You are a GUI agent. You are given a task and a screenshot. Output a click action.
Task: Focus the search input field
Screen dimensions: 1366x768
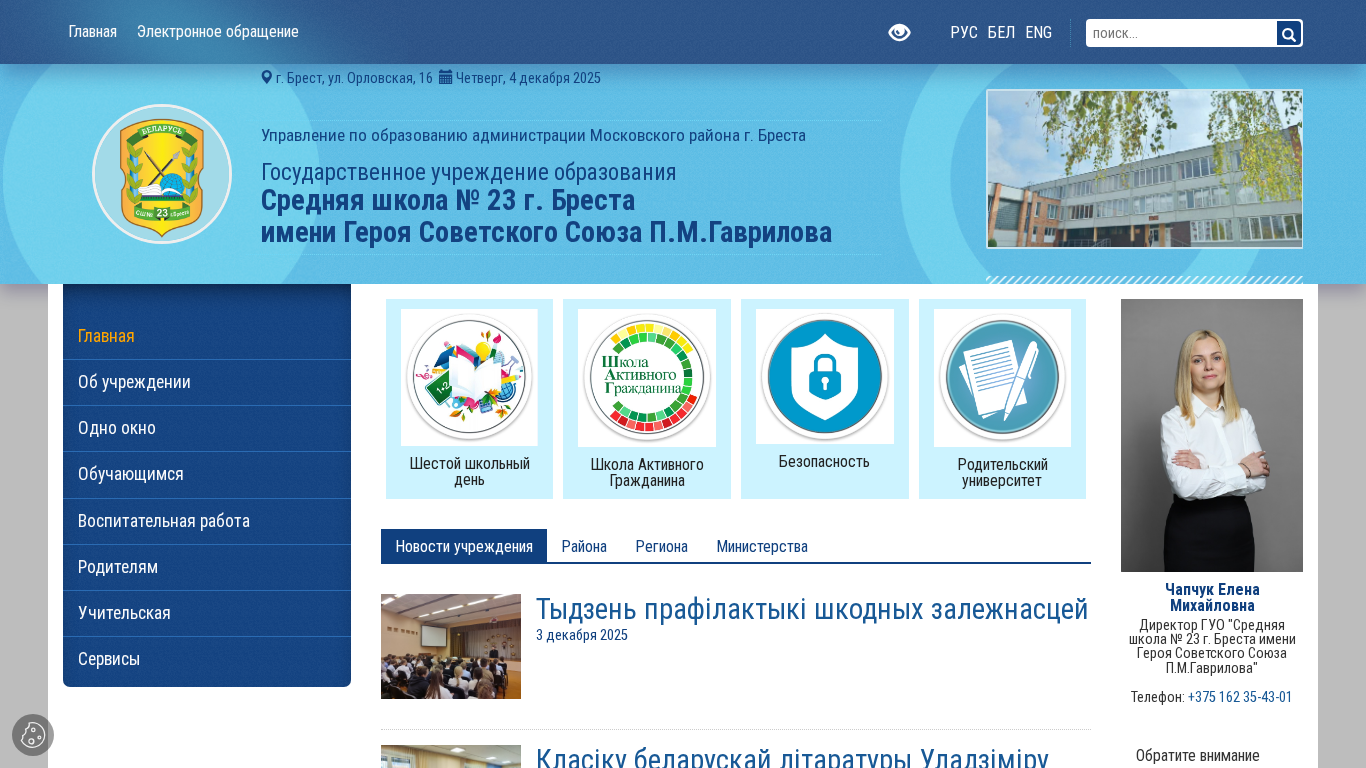coord(1182,33)
